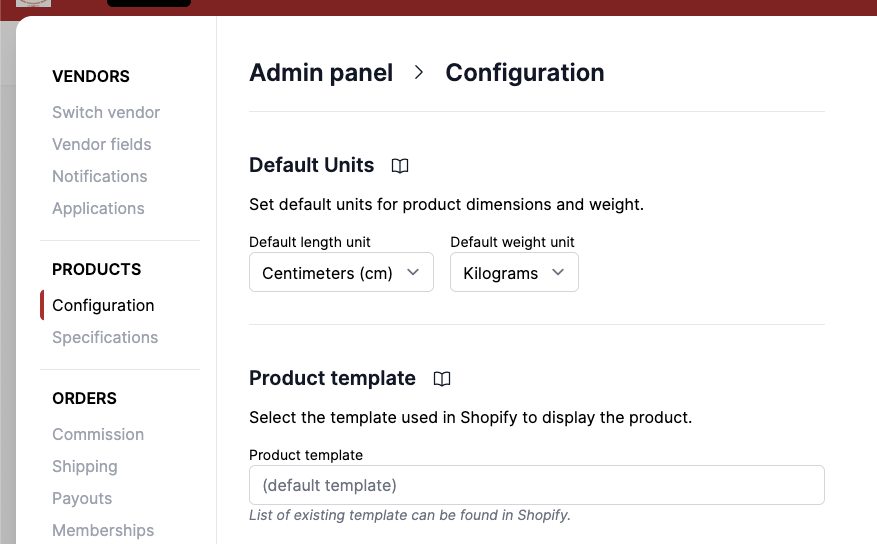Click the avatar thumbnail at top left
The width and height of the screenshot is (877, 544).
tap(33, 4)
